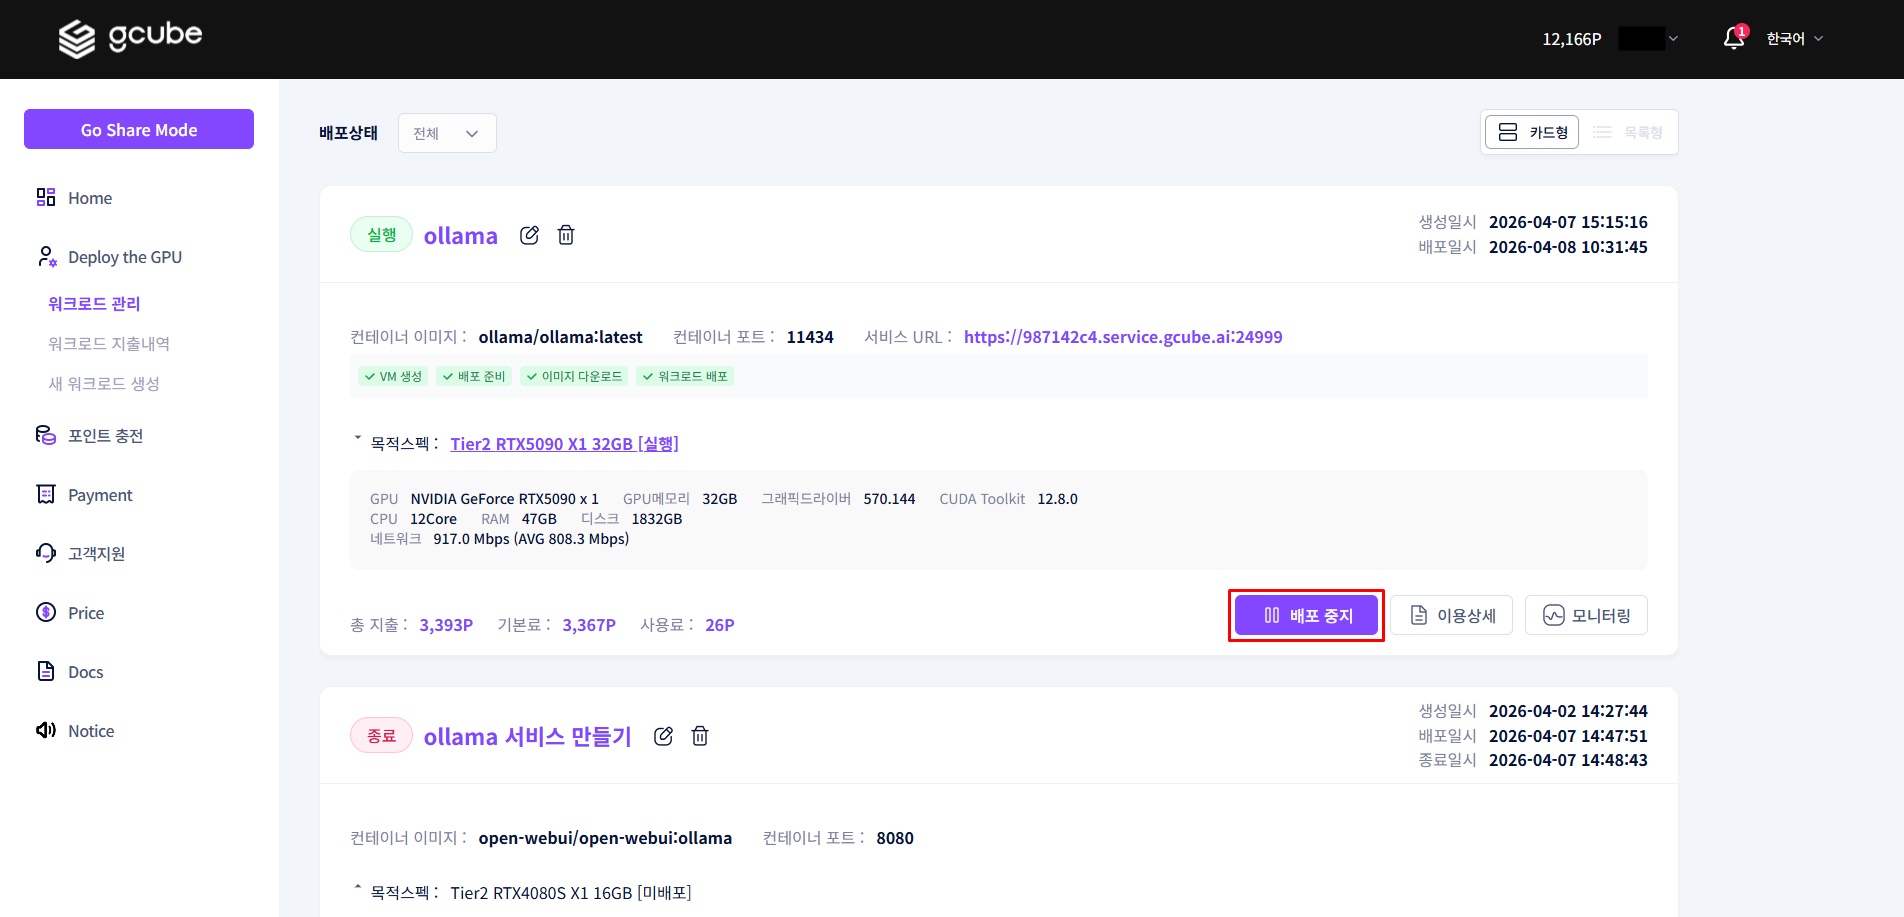The image size is (1904, 917).
Task: Open the 배포상태 전체 dropdown
Action: 447,133
